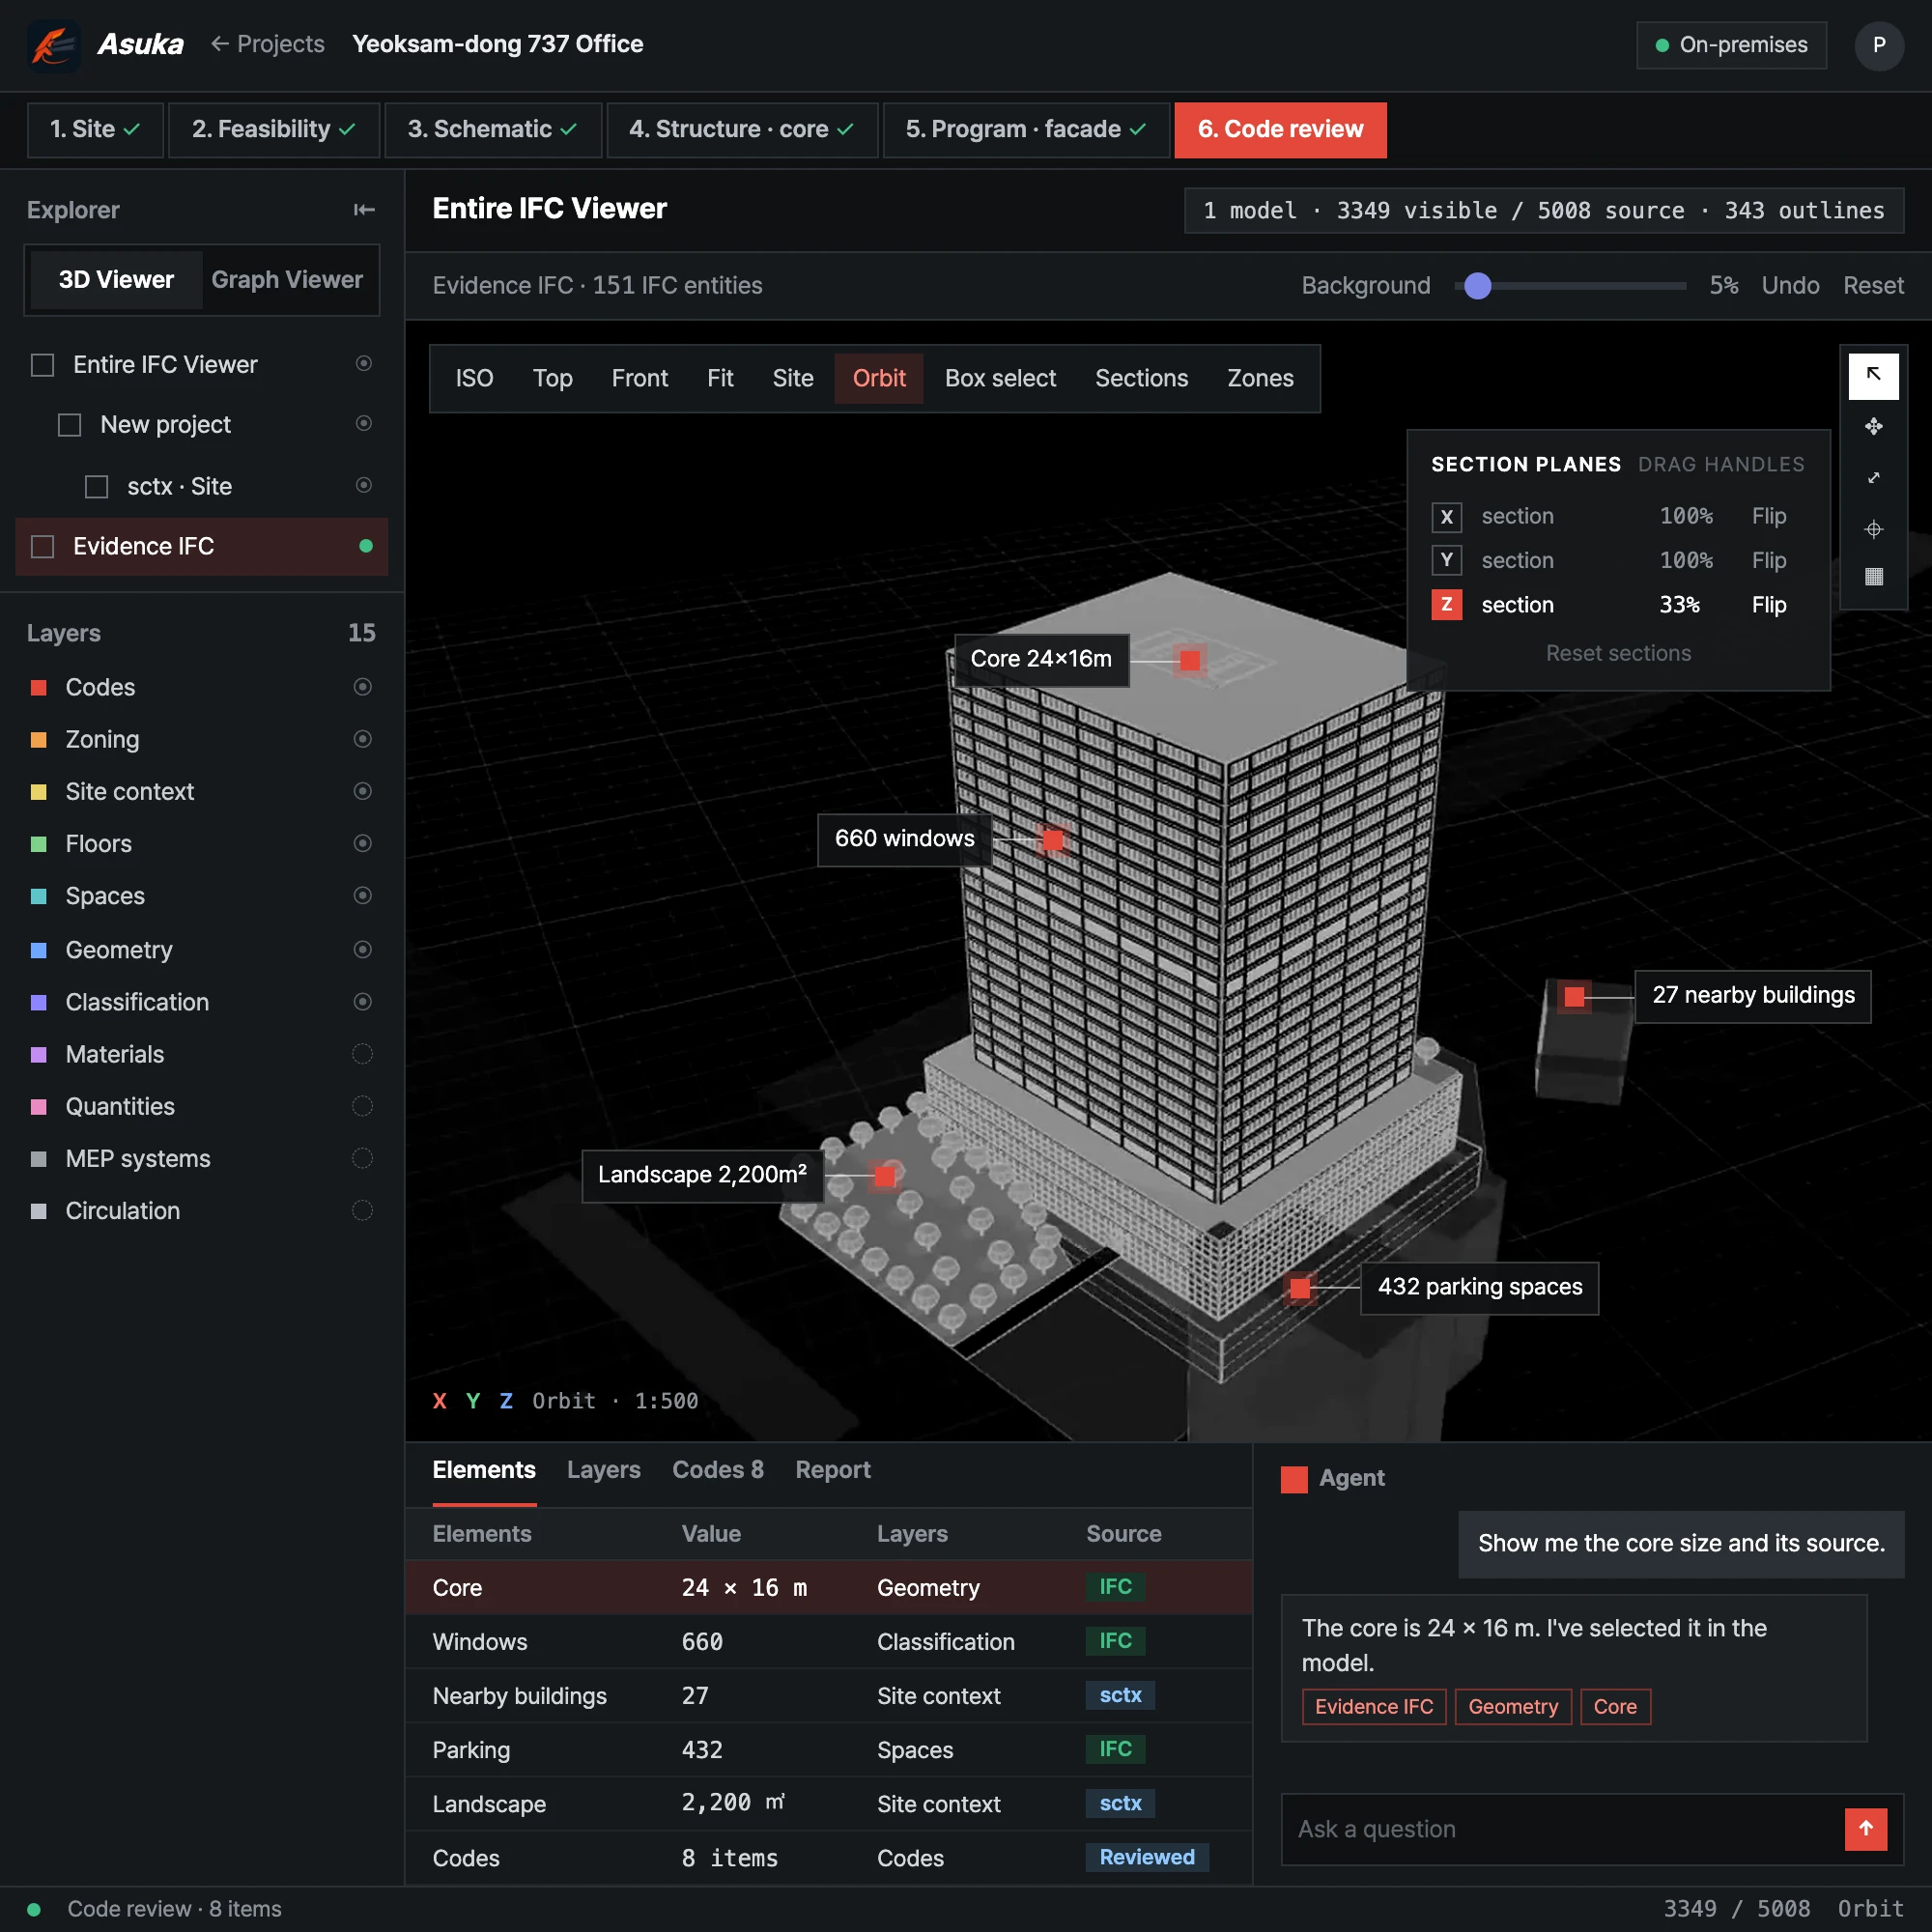This screenshot has width=1932, height=1932.
Task: Click the Evidence IFC tag in agent reply
Action: pos(1374,1707)
